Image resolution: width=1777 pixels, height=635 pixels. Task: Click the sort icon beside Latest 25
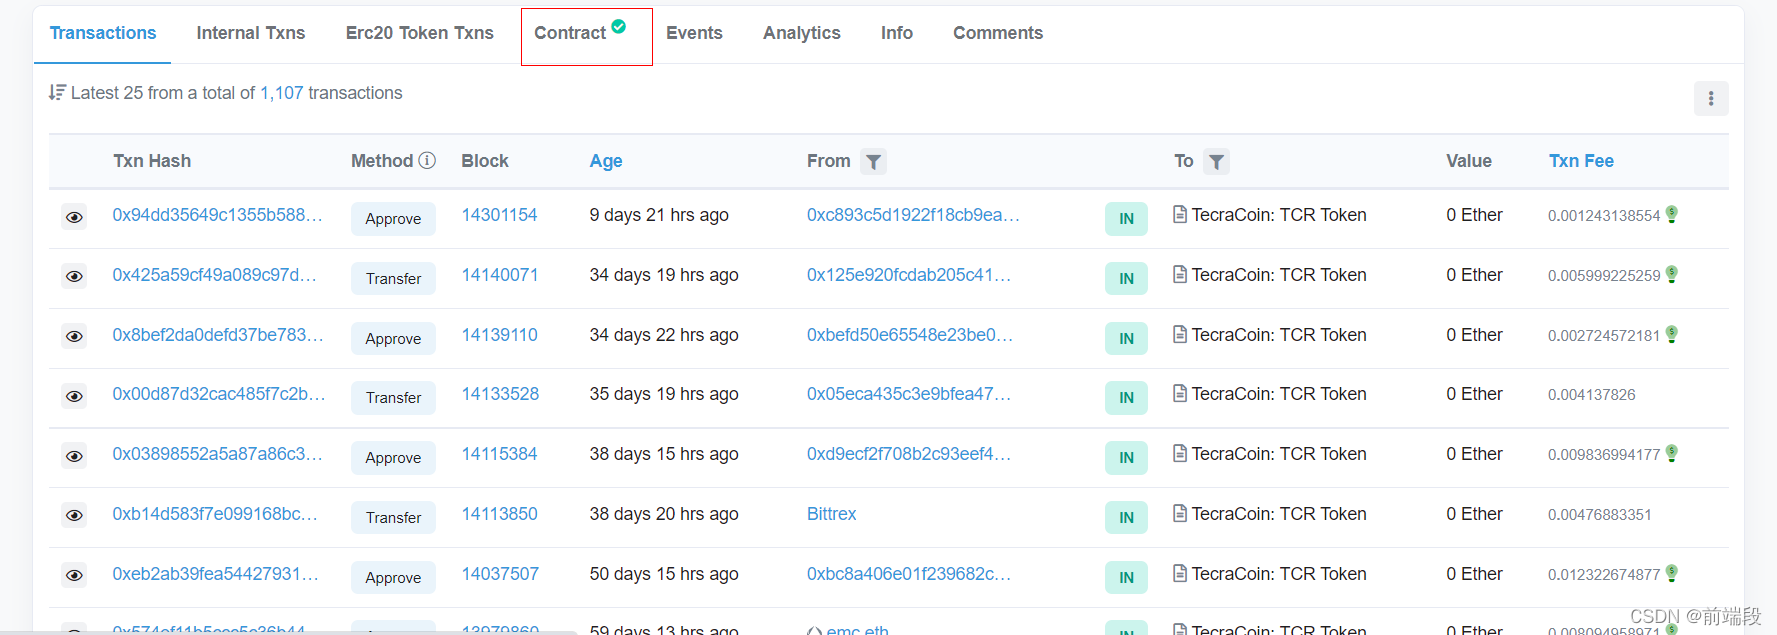[x=57, y=92]
